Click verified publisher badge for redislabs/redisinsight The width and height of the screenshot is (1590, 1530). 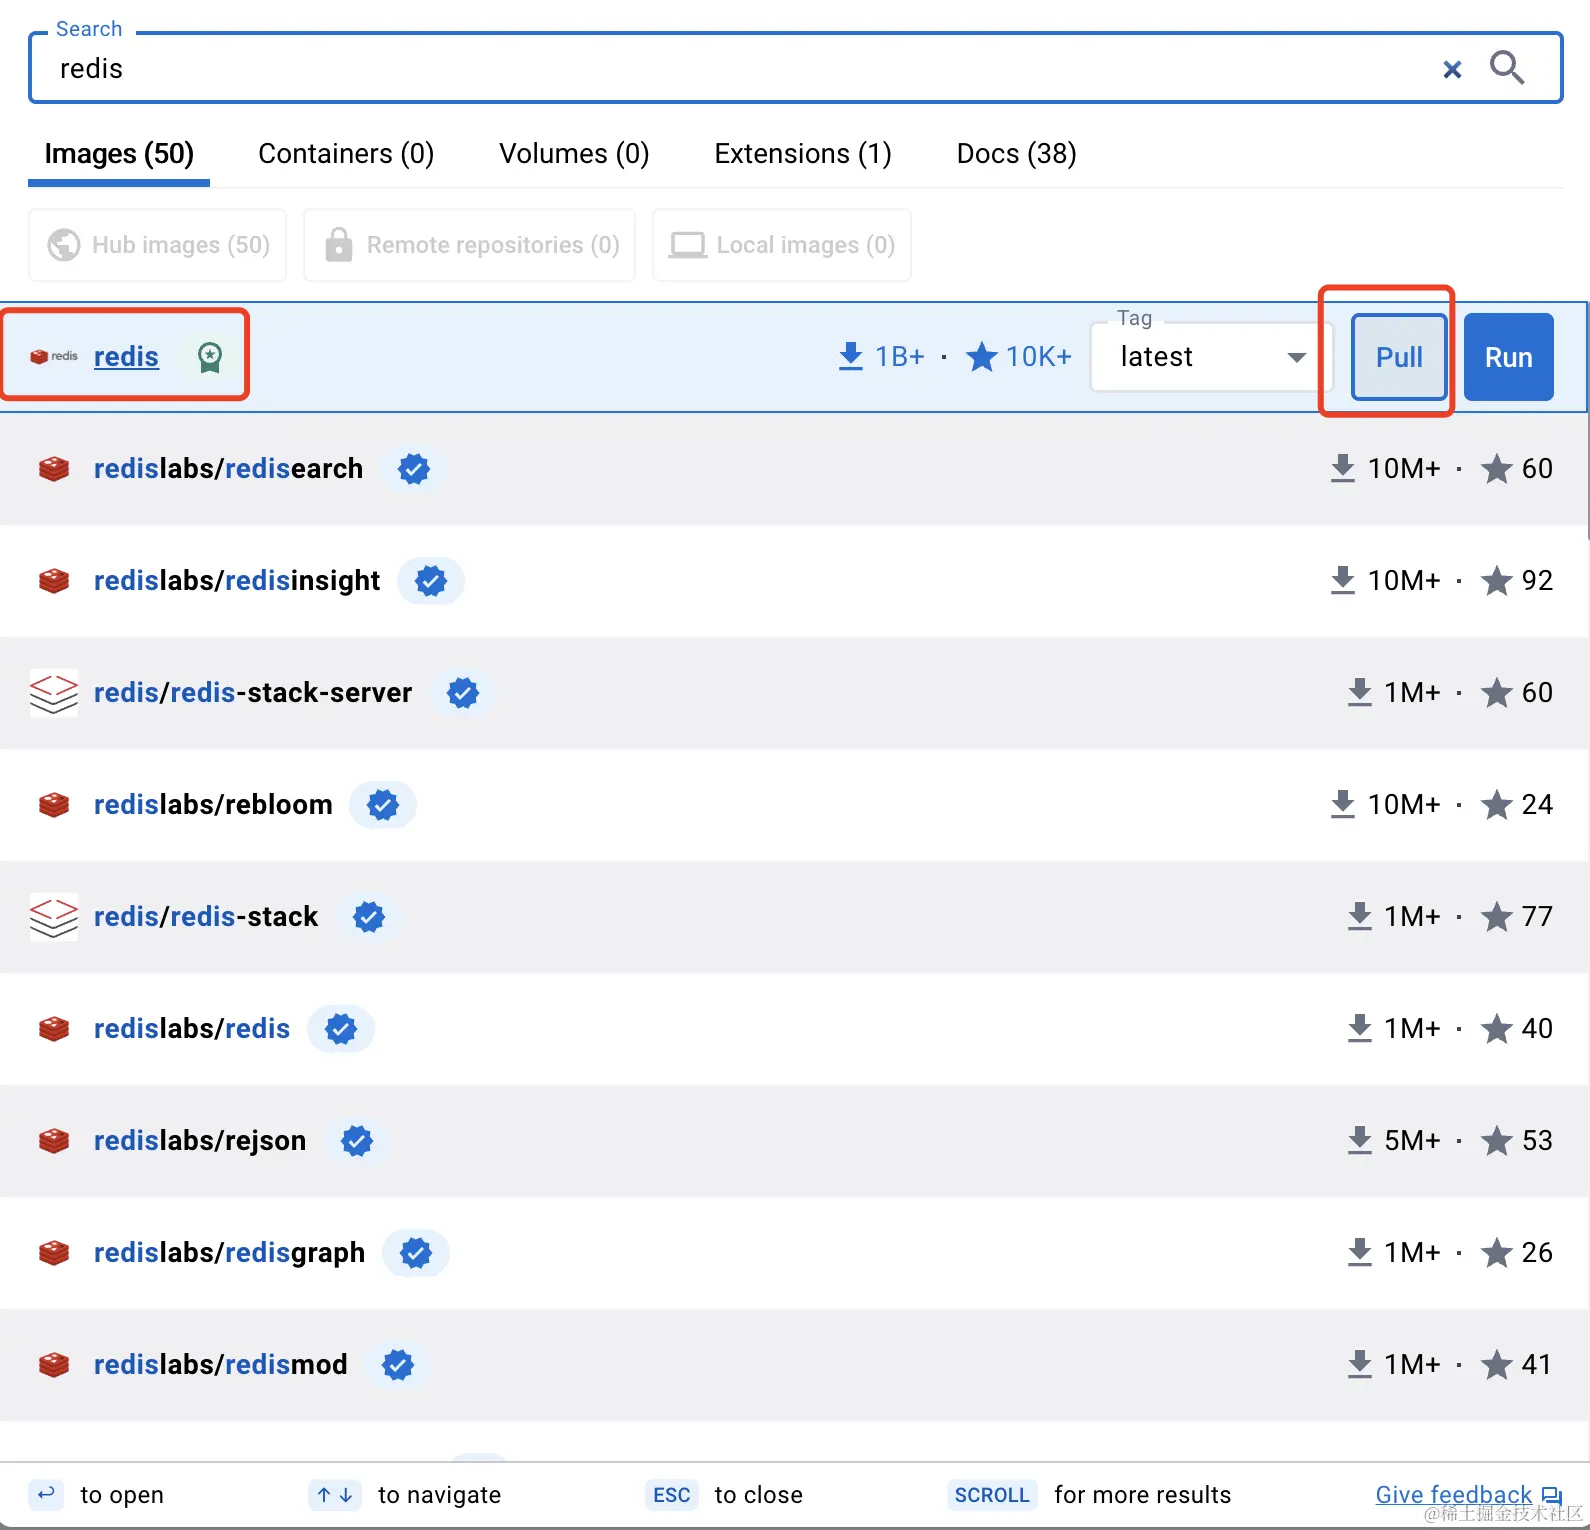pyautogui.click(x=431, y=580)
